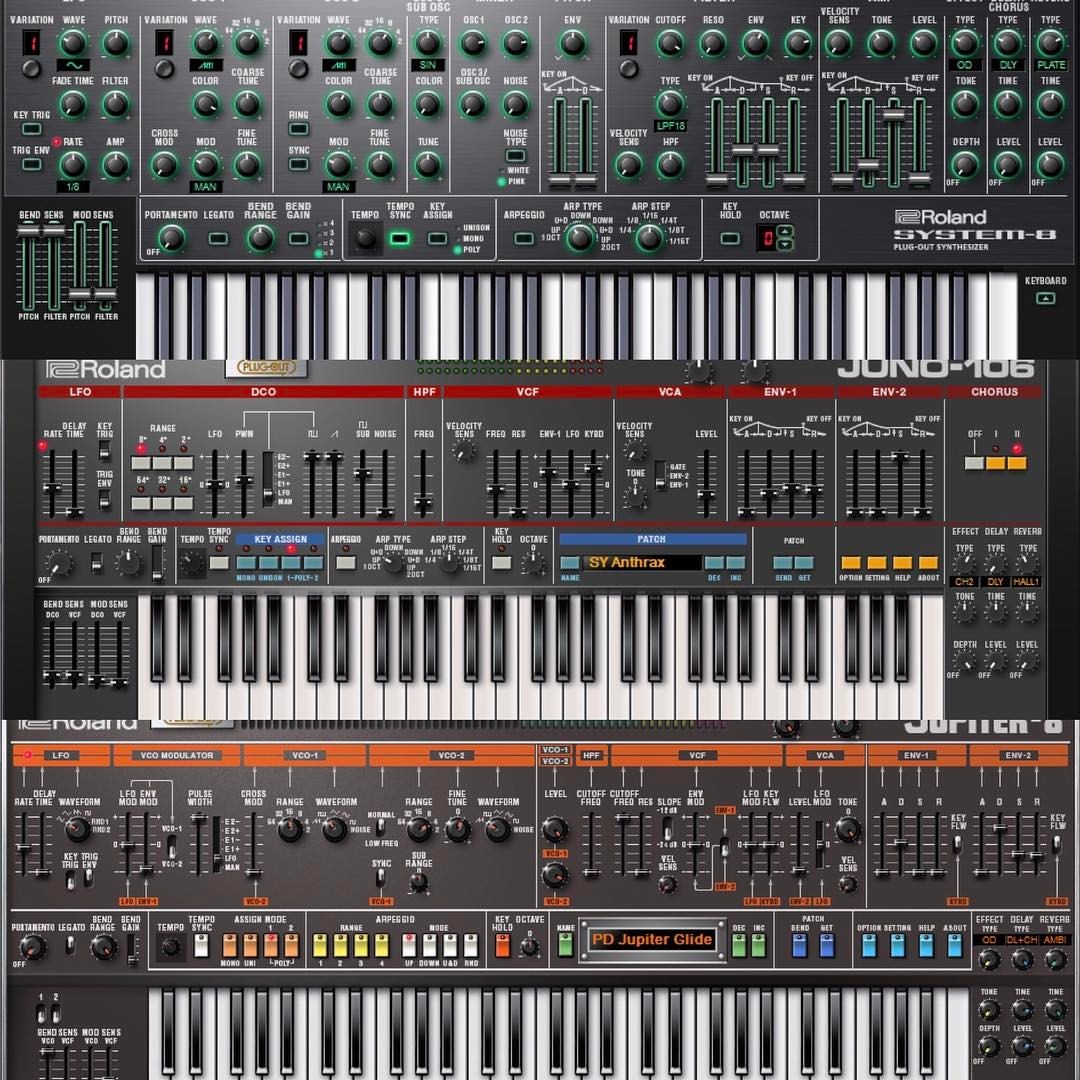
Task: Click the OPTION button on Juno-106
Action: (851, 563)
